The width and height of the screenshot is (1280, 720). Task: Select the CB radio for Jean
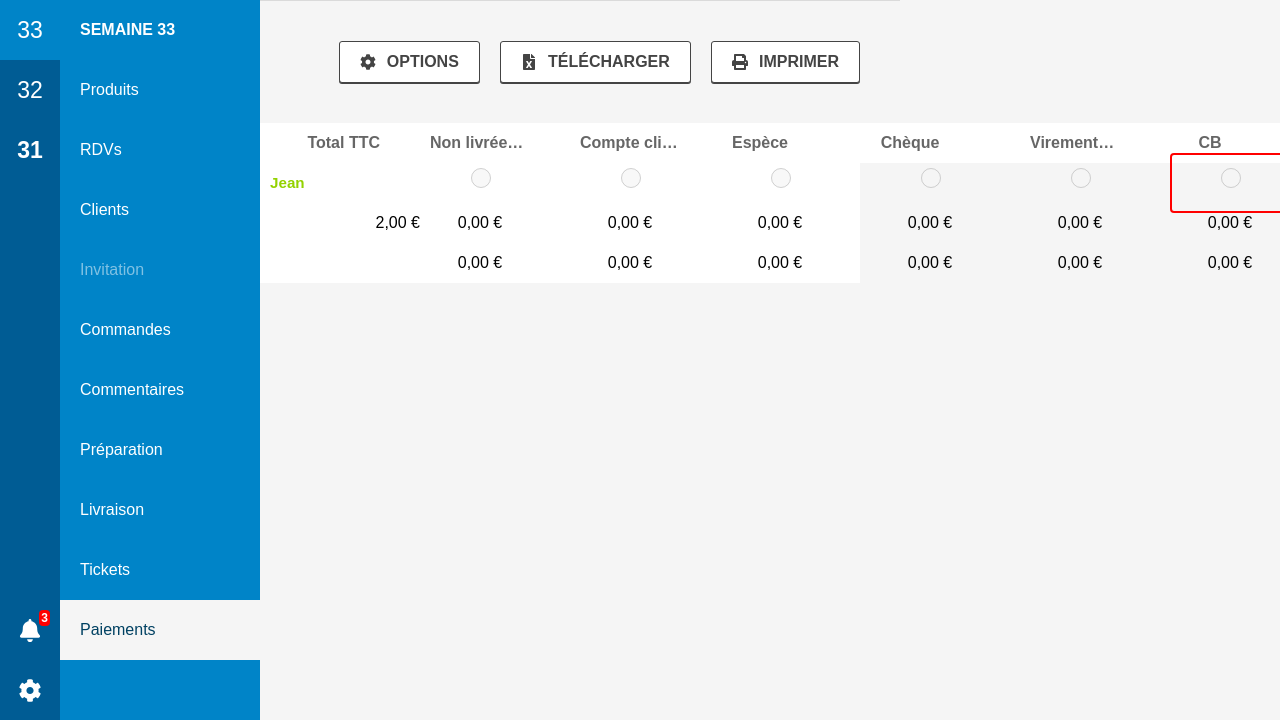[x=1231, y=178]
